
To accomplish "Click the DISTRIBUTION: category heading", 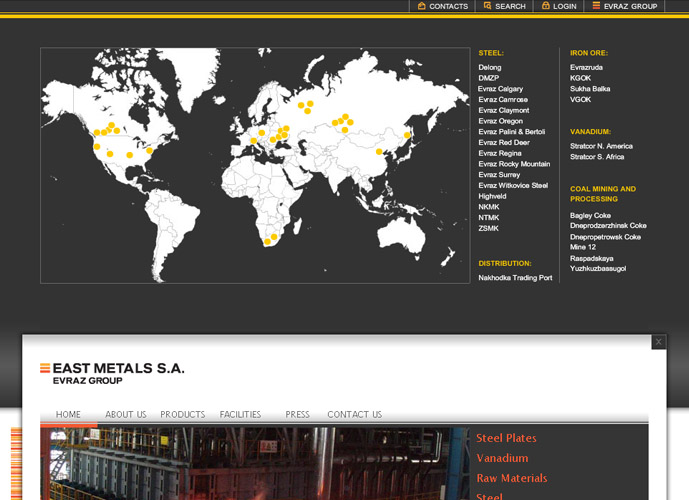I will click(504, 263).
